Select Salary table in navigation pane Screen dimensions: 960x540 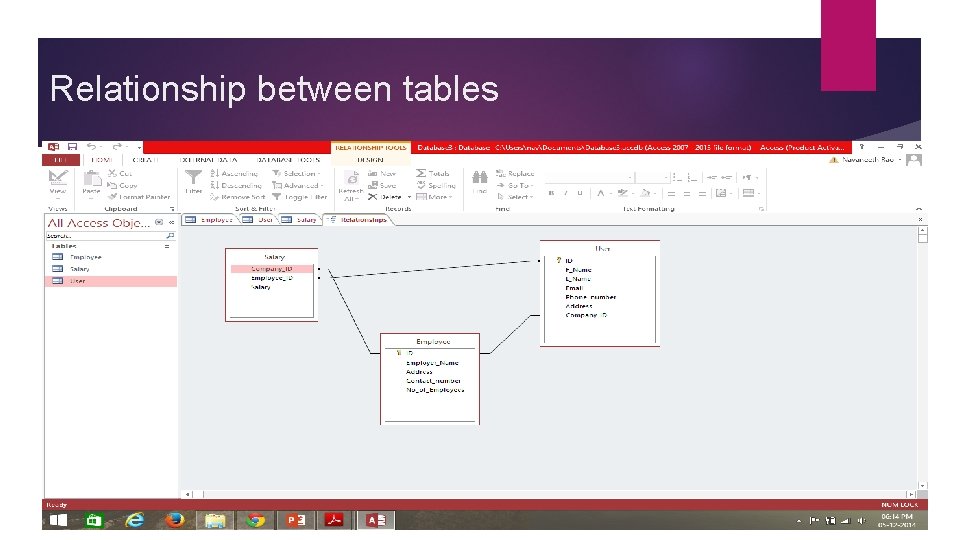point(111,269)
